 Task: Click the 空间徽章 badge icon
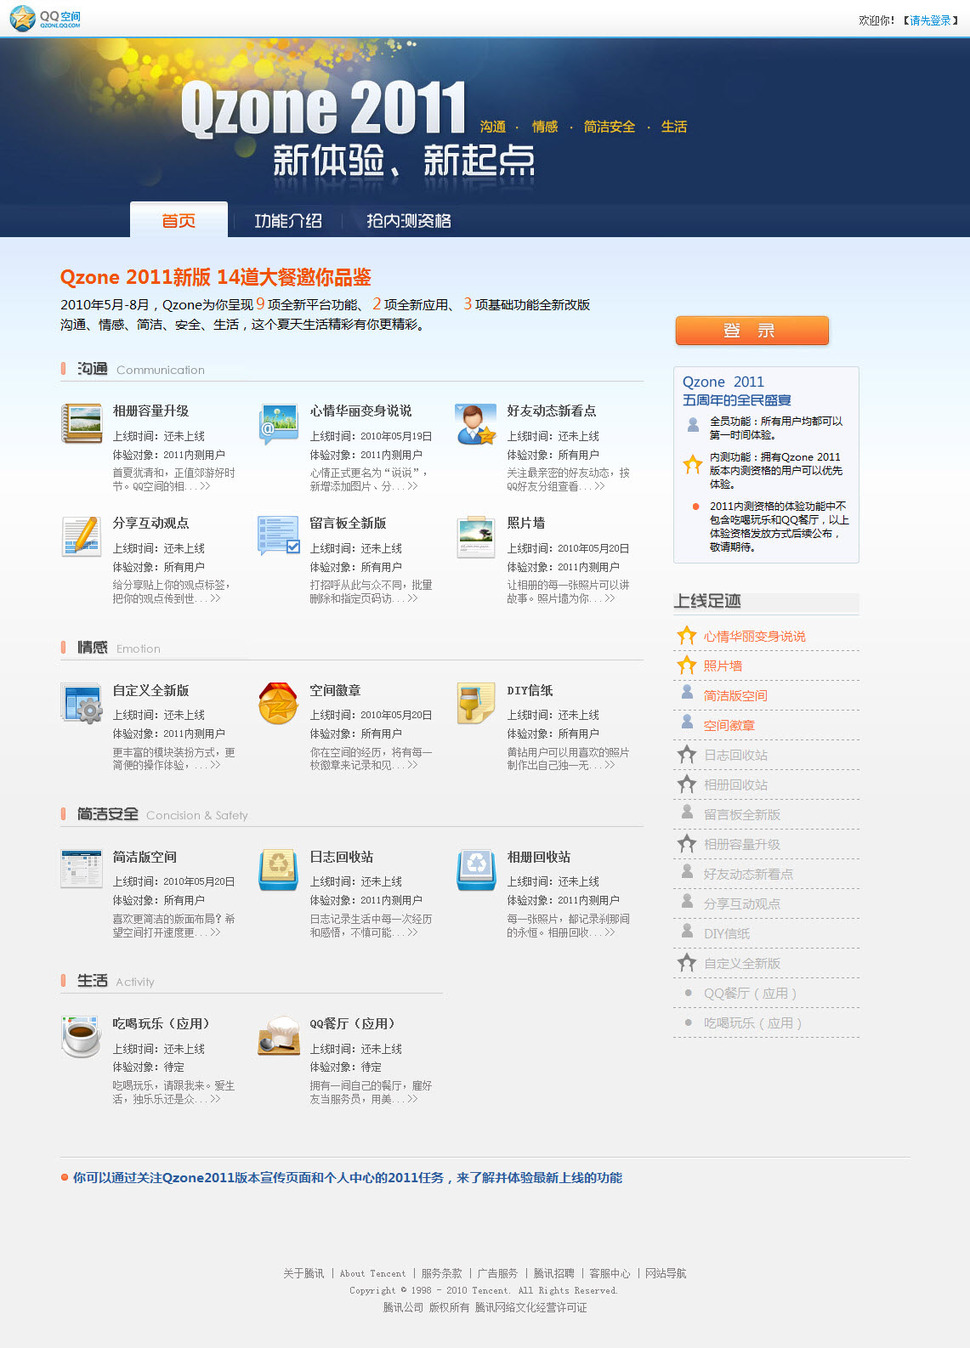click(279, 702)
